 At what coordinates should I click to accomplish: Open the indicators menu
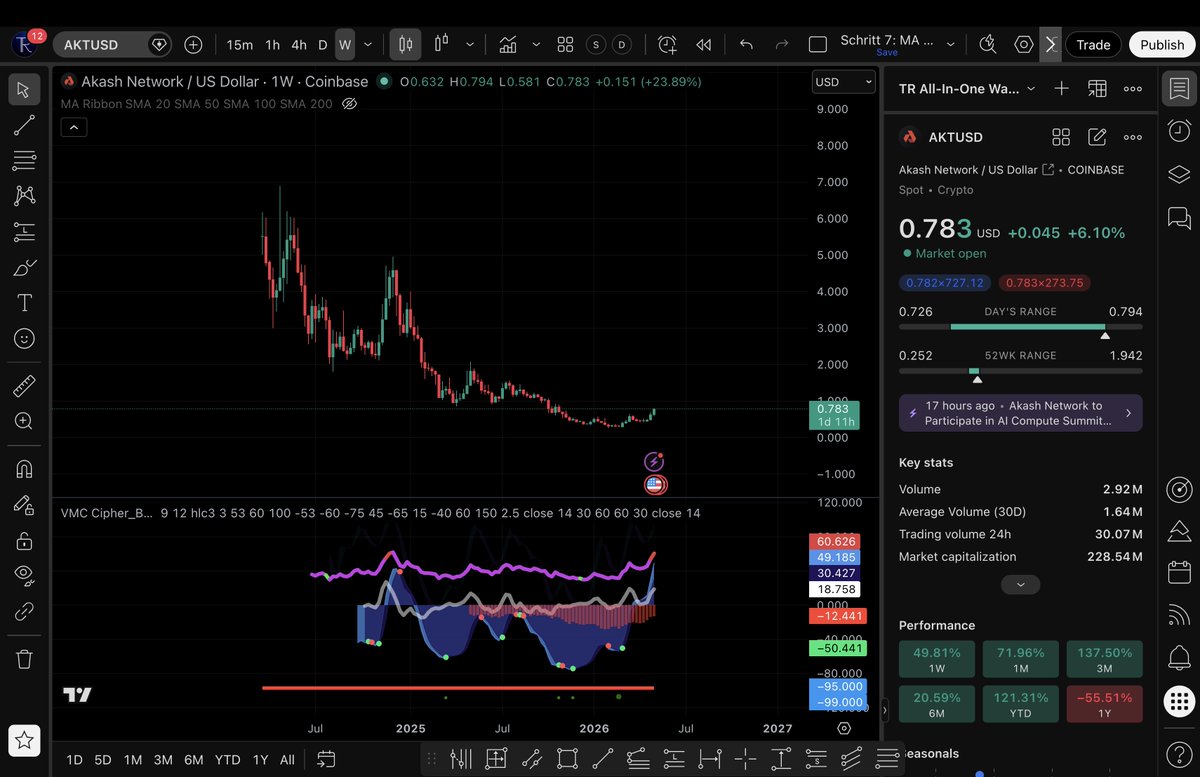(508, 45)
